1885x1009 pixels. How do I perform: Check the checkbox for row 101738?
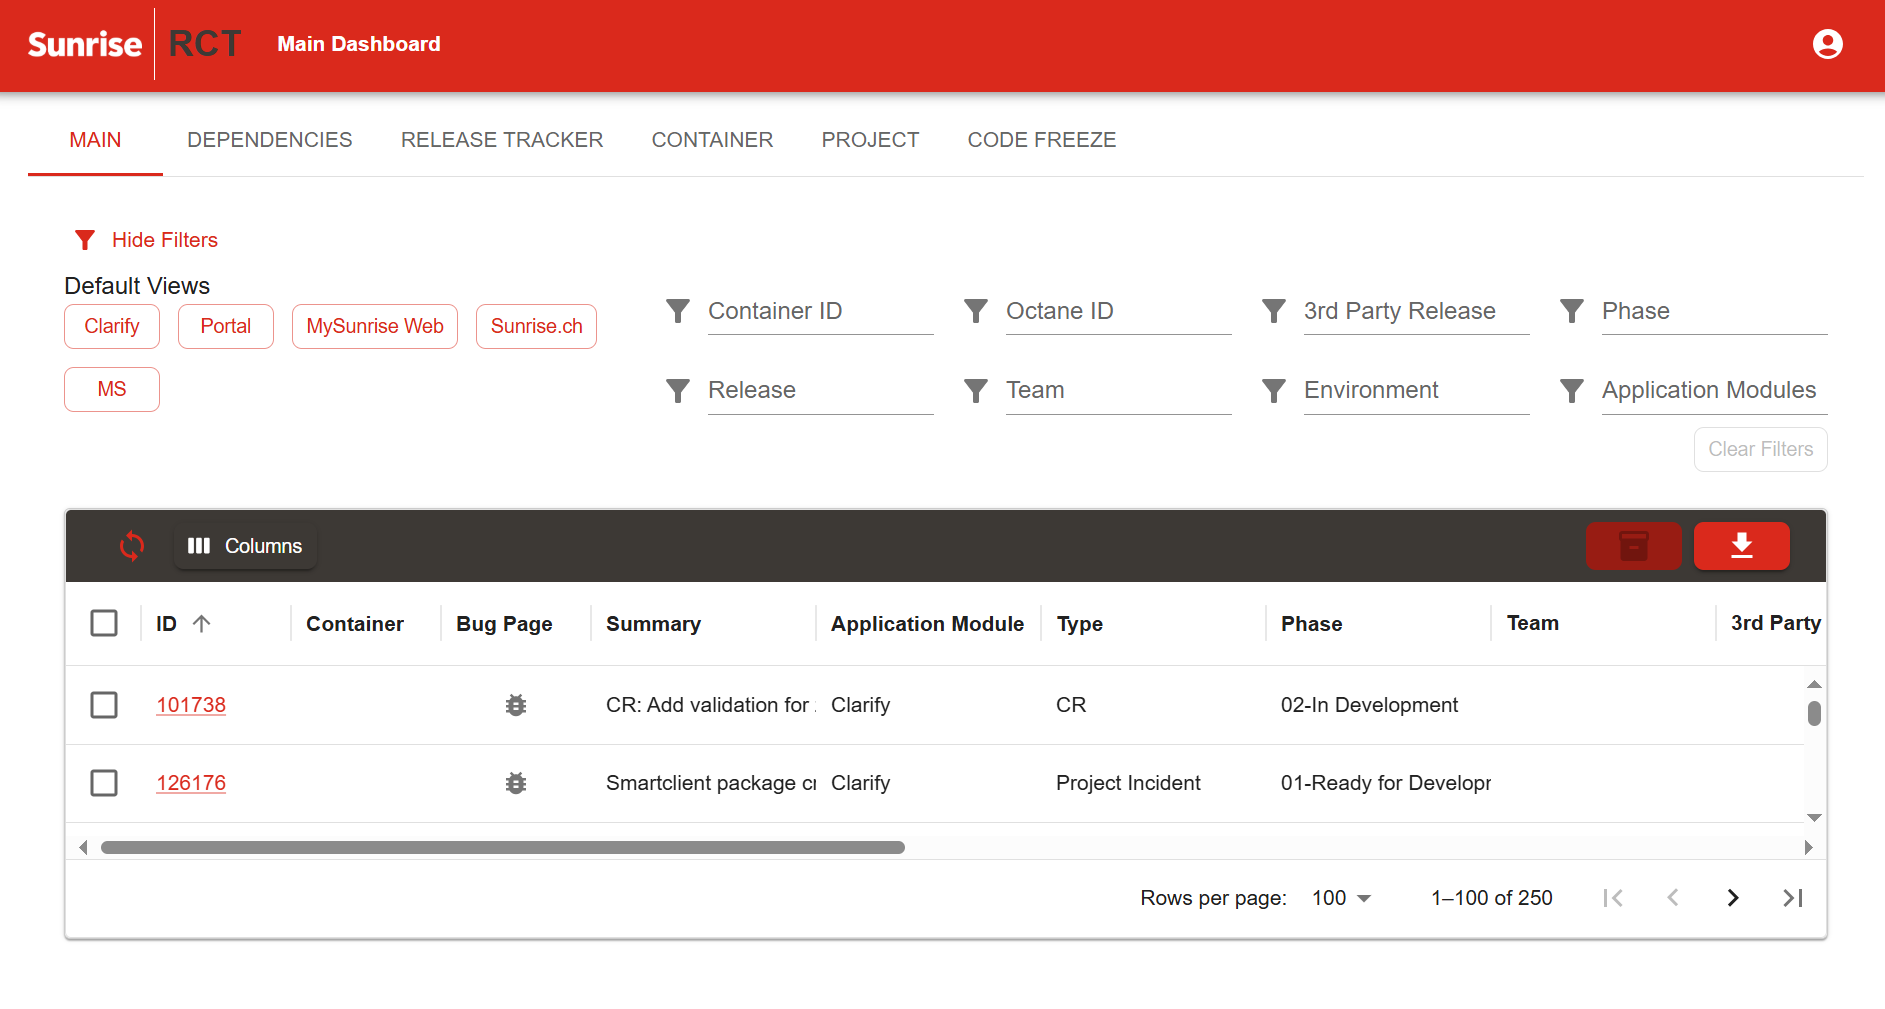tap(104, 705)
